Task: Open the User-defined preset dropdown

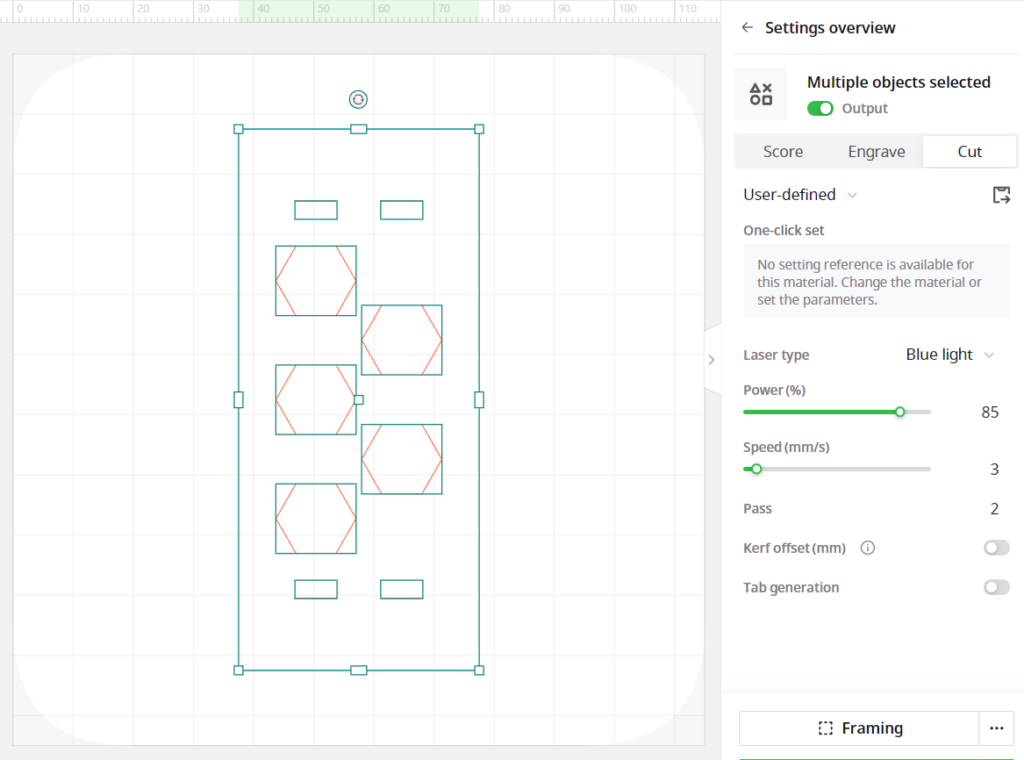Action: coord(800,195)
